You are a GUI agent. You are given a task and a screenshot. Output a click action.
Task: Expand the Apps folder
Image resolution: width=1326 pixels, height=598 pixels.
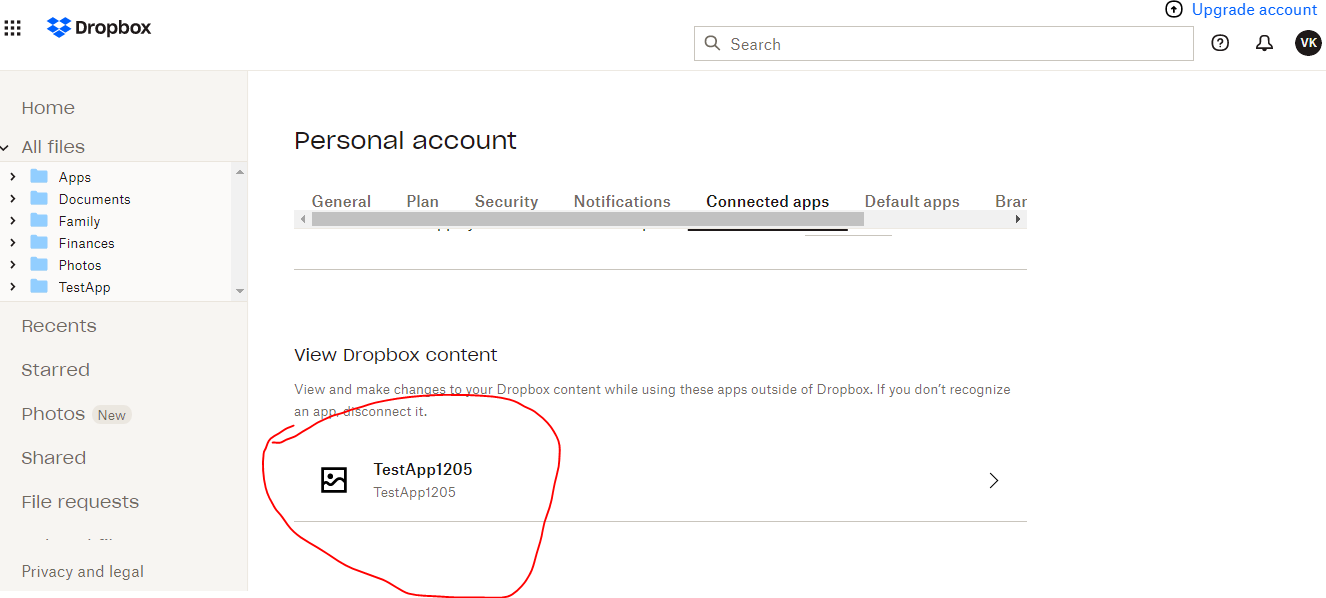pos(12,177)
